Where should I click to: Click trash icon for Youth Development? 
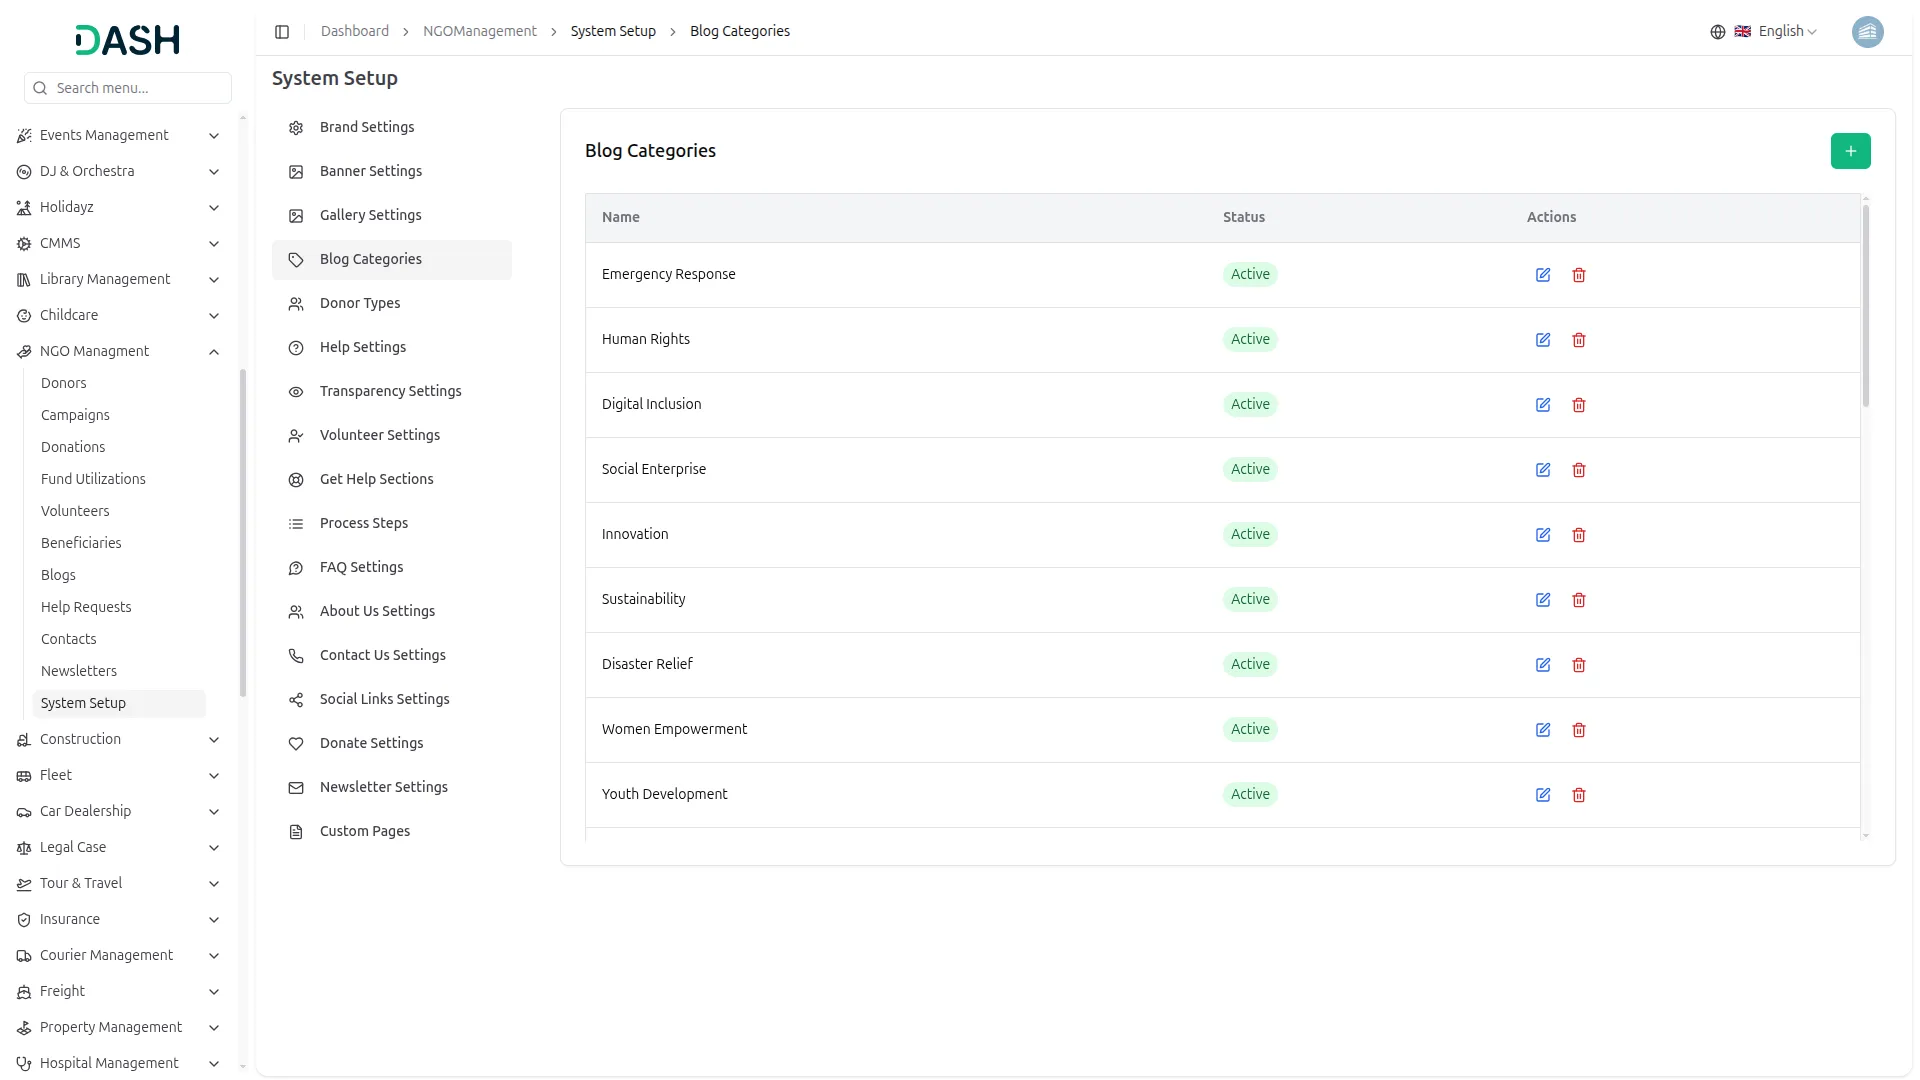[1579, 795]
